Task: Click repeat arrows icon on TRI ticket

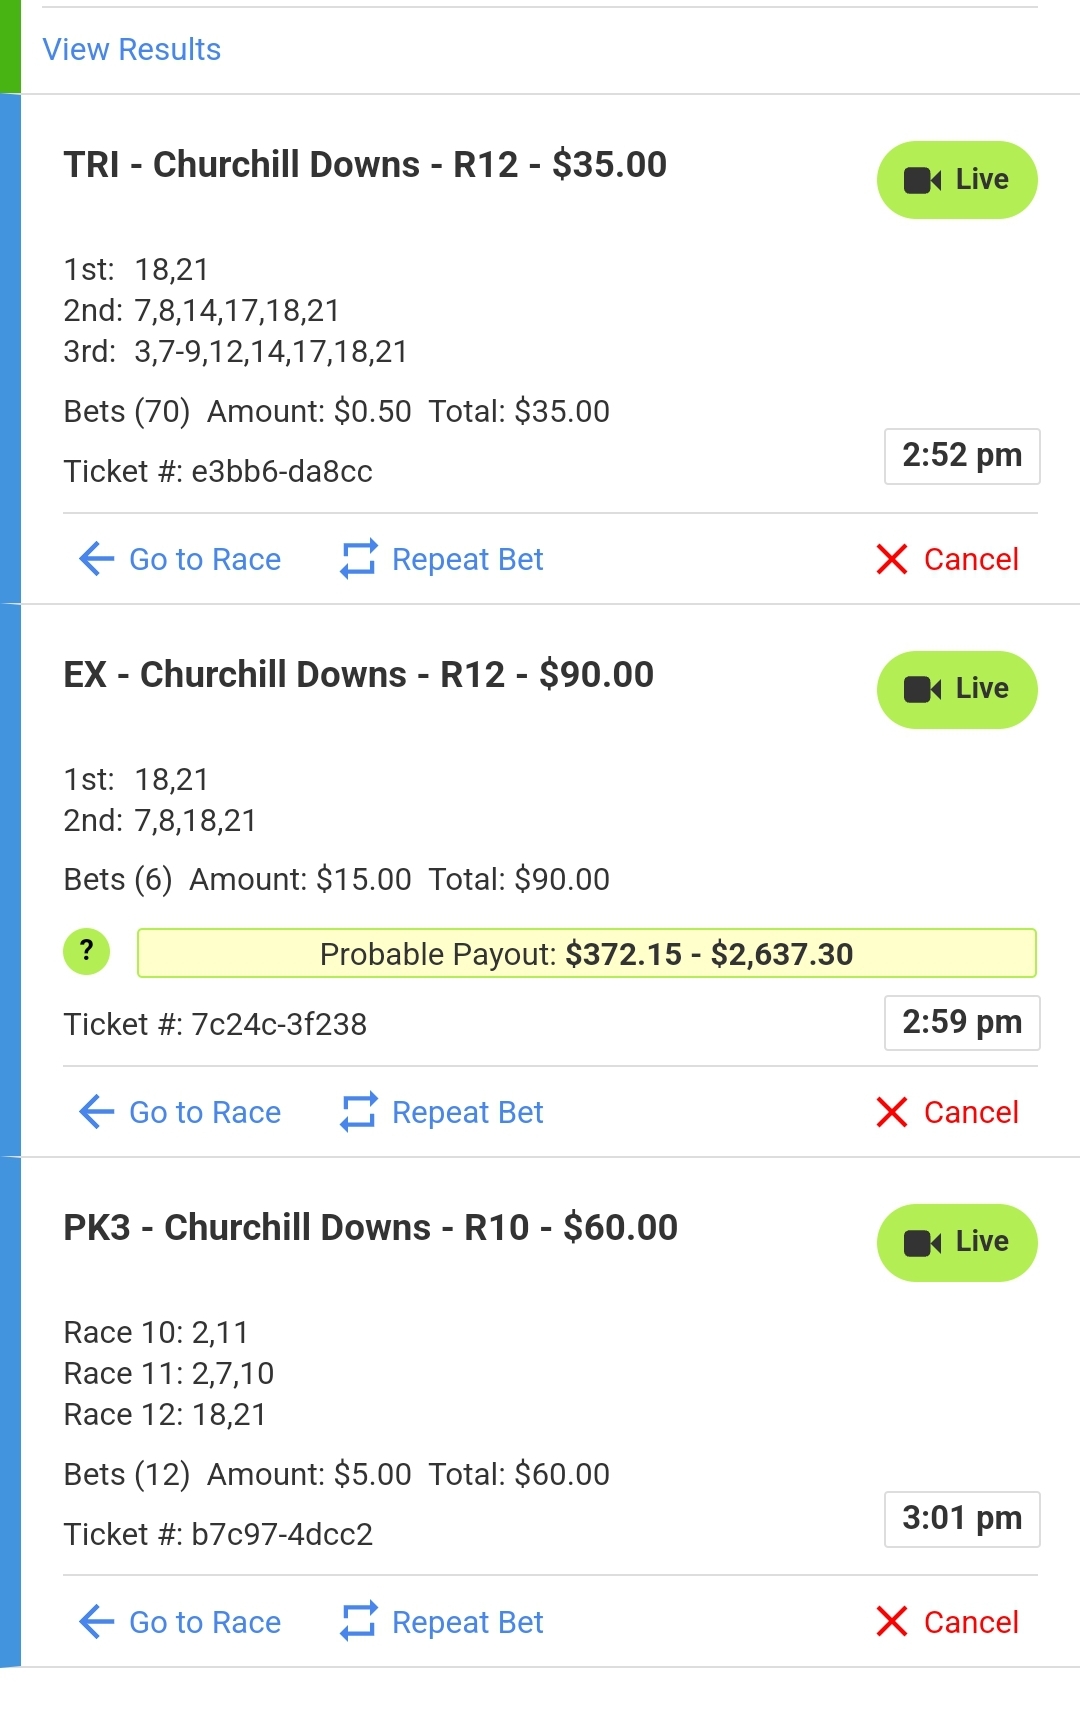Action: [x=358, y=559]
